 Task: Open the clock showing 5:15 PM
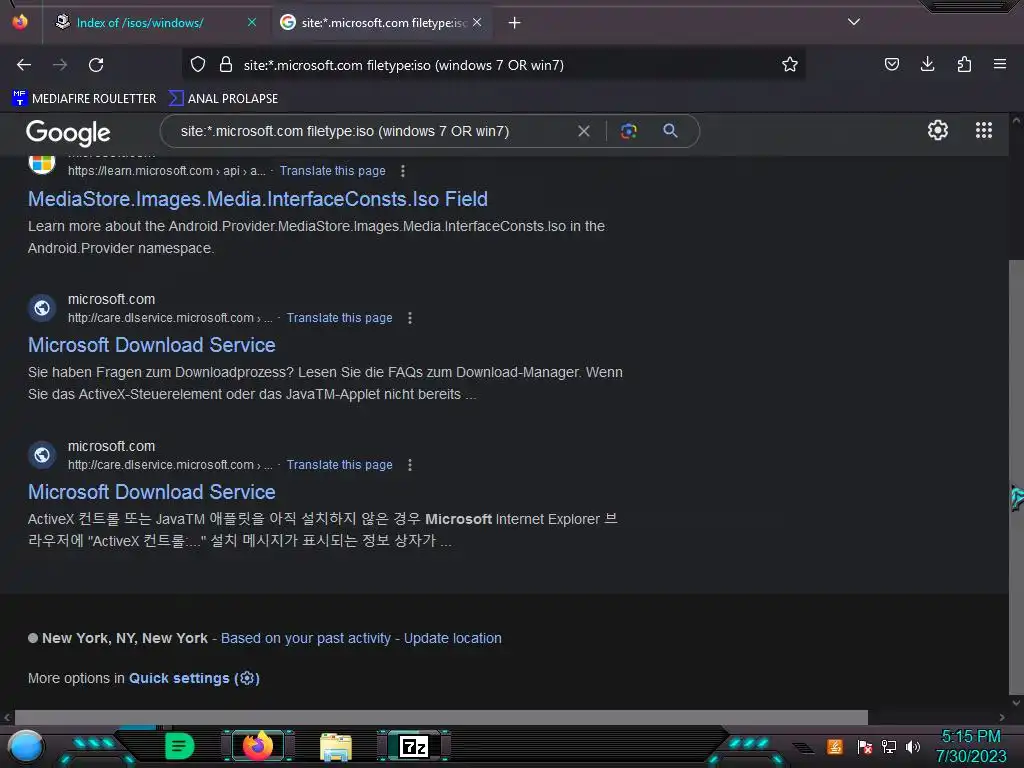tap(970, 746)
